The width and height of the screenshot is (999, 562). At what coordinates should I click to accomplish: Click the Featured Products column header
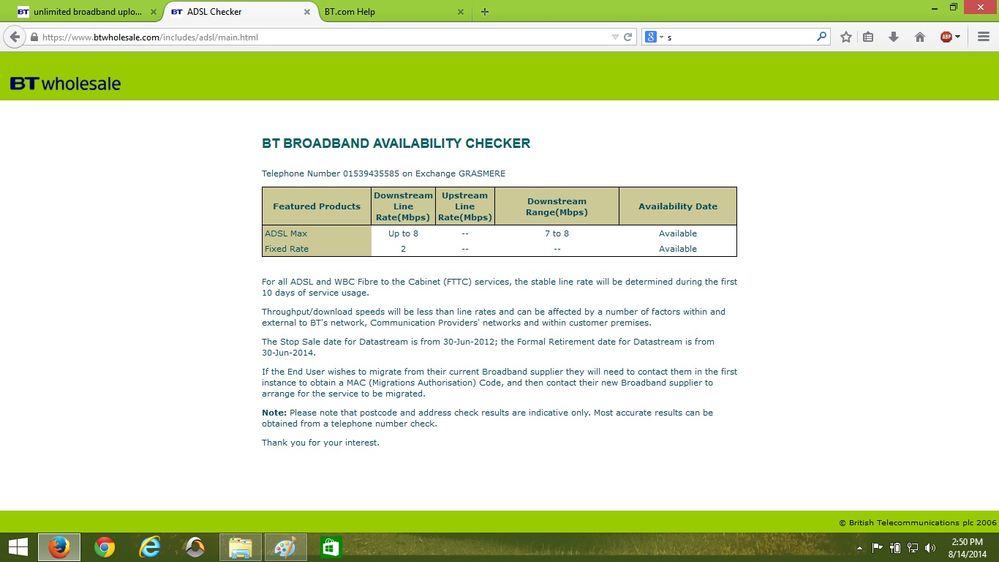coord(317,206)
